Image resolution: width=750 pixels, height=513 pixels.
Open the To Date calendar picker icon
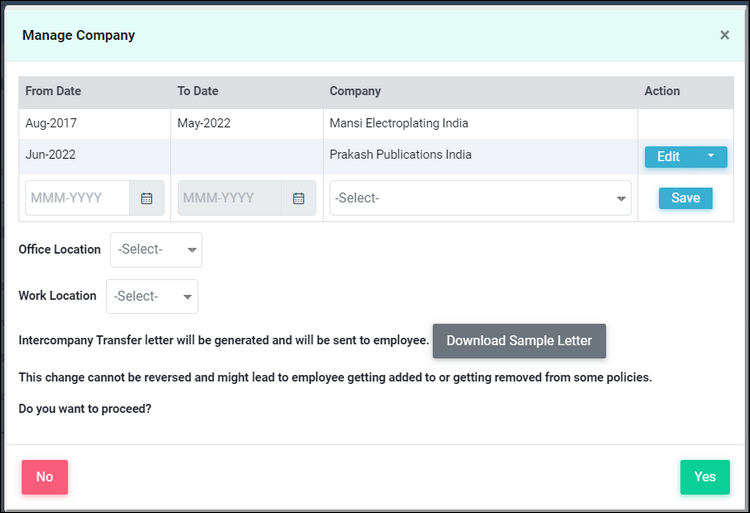[299, 198]
